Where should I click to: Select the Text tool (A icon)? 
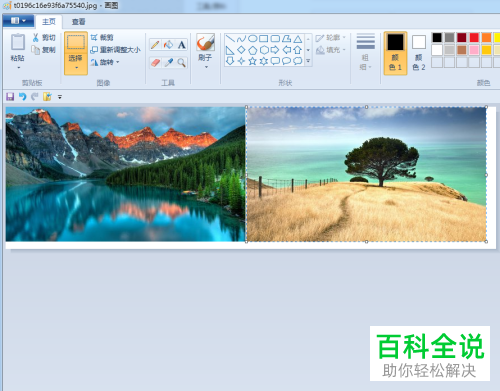pos(182,44)
